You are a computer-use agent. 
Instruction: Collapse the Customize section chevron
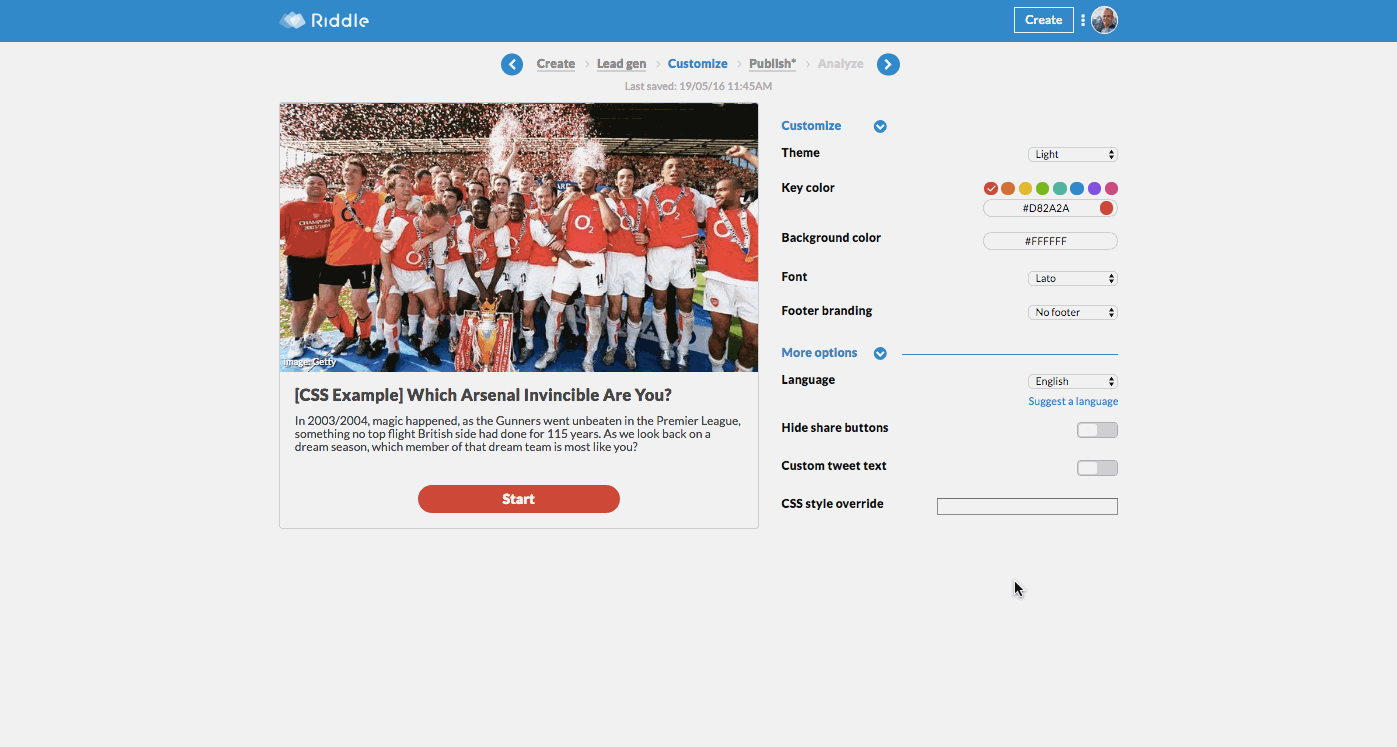[880, 127]
